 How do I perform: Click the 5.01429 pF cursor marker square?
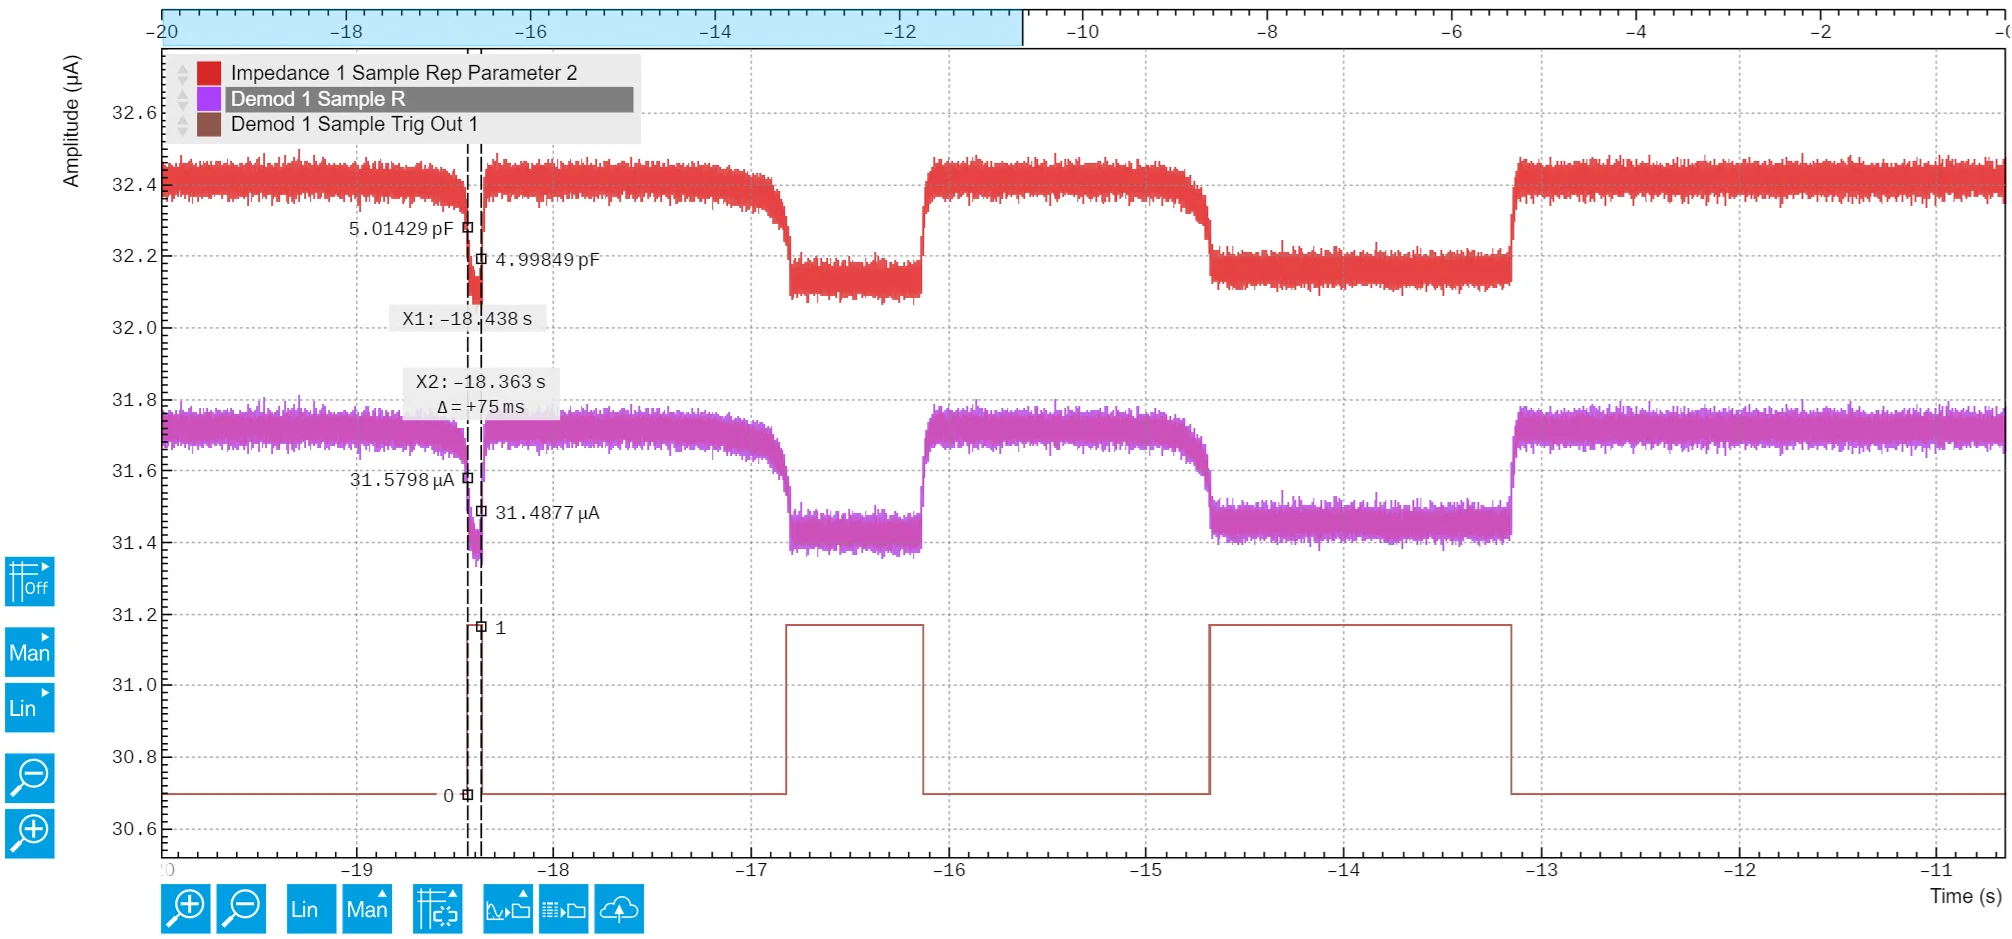pyautogui.click(x=467, y=227)
